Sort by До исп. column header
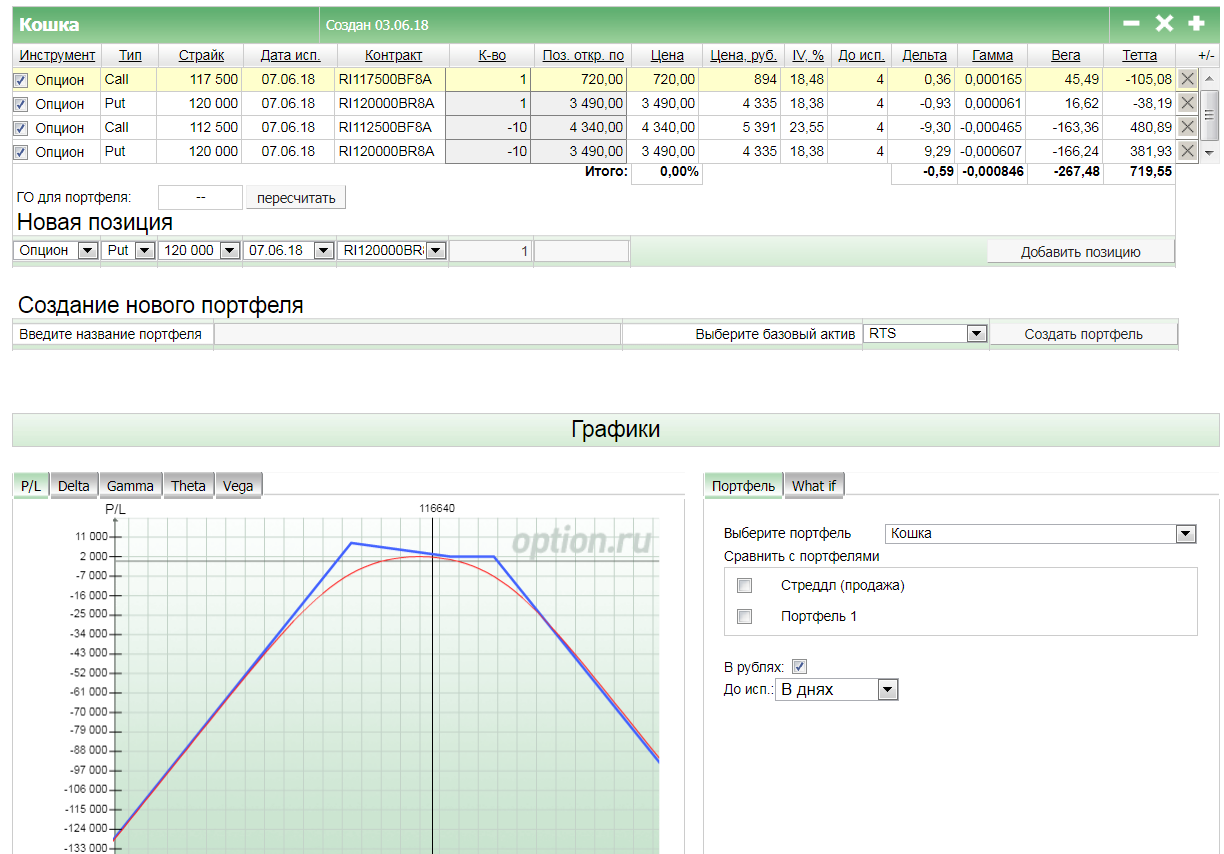Image resolution: width=1224 pixels, height=854 pixels. tap(861, 55)
